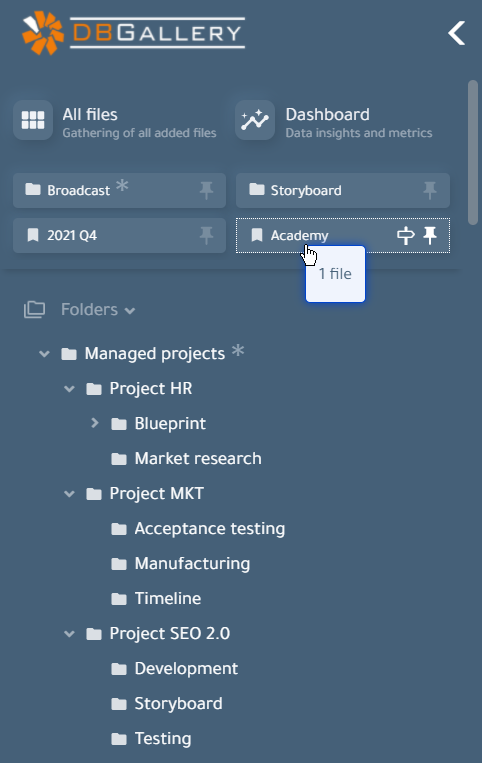
Task: Click the DBGallery logo
Action: point(133,33)
